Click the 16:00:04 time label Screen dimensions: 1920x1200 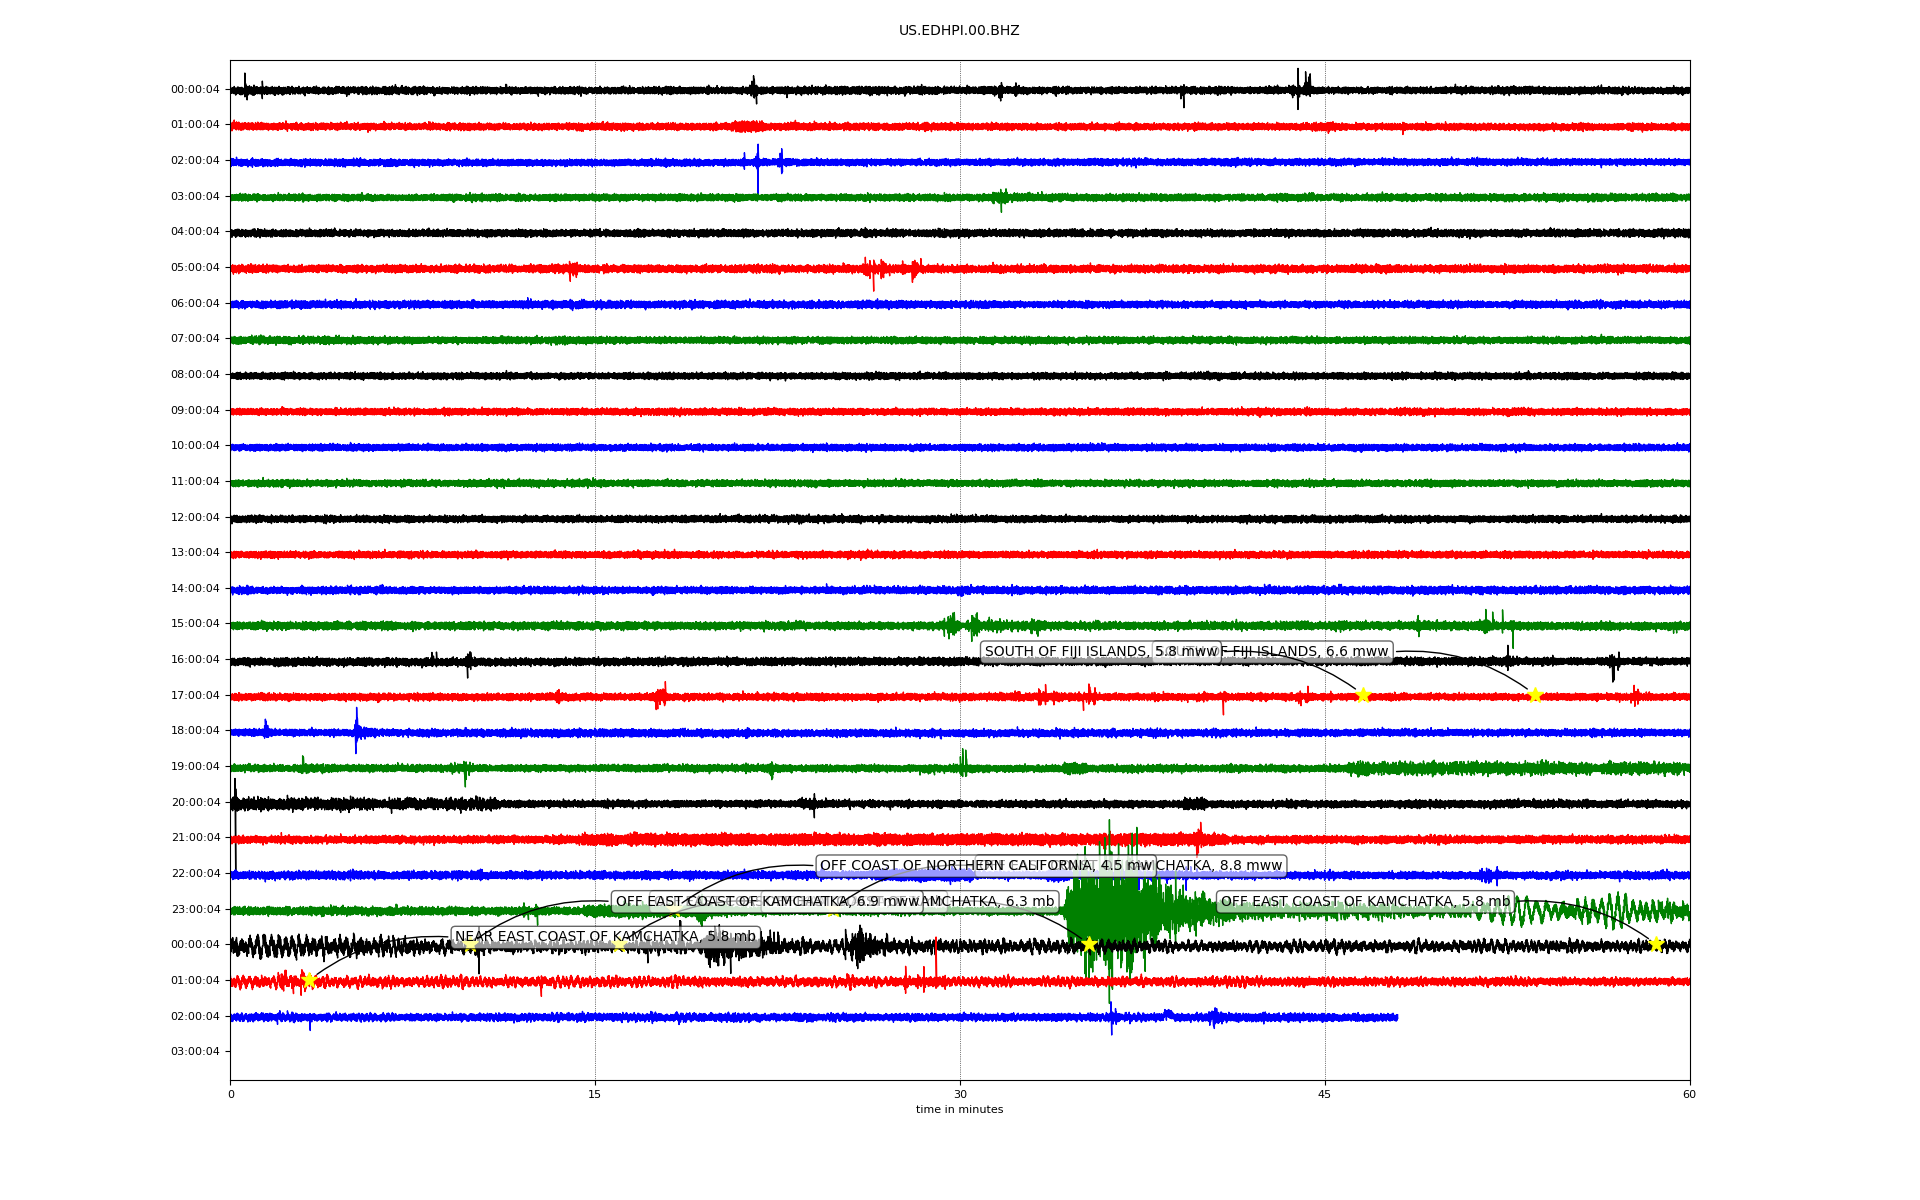pyautogui.click(x=195, y=660)
